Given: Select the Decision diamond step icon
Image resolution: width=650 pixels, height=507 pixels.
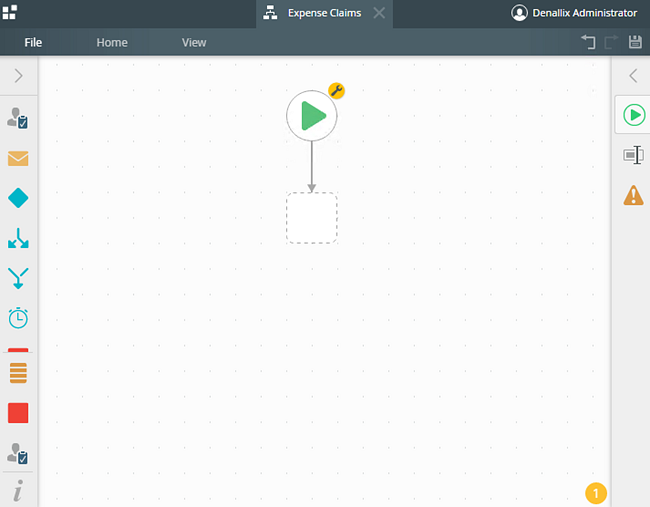Looking at the screenshot, I should pos(18,198).
